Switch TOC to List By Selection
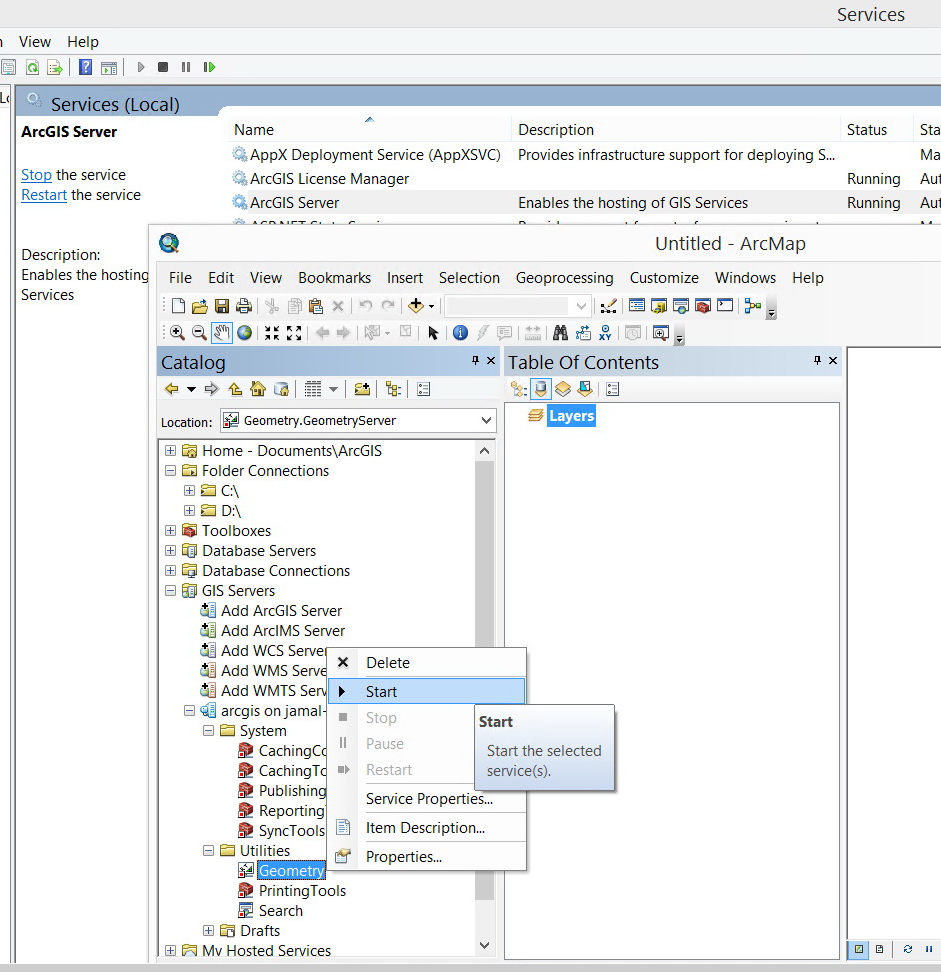941x972 pixels. point(585,389)
